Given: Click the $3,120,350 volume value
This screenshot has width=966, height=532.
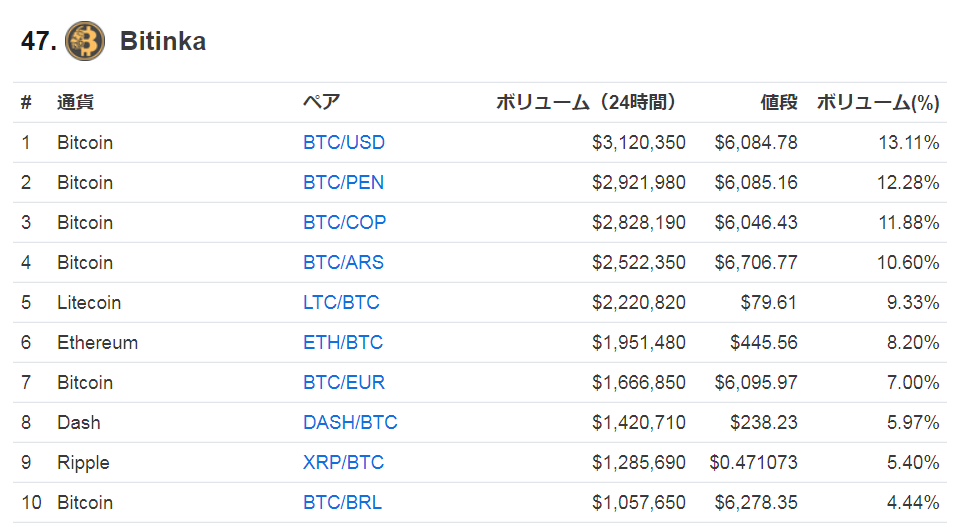Looking at the screenshot, I should pos(639,142).
